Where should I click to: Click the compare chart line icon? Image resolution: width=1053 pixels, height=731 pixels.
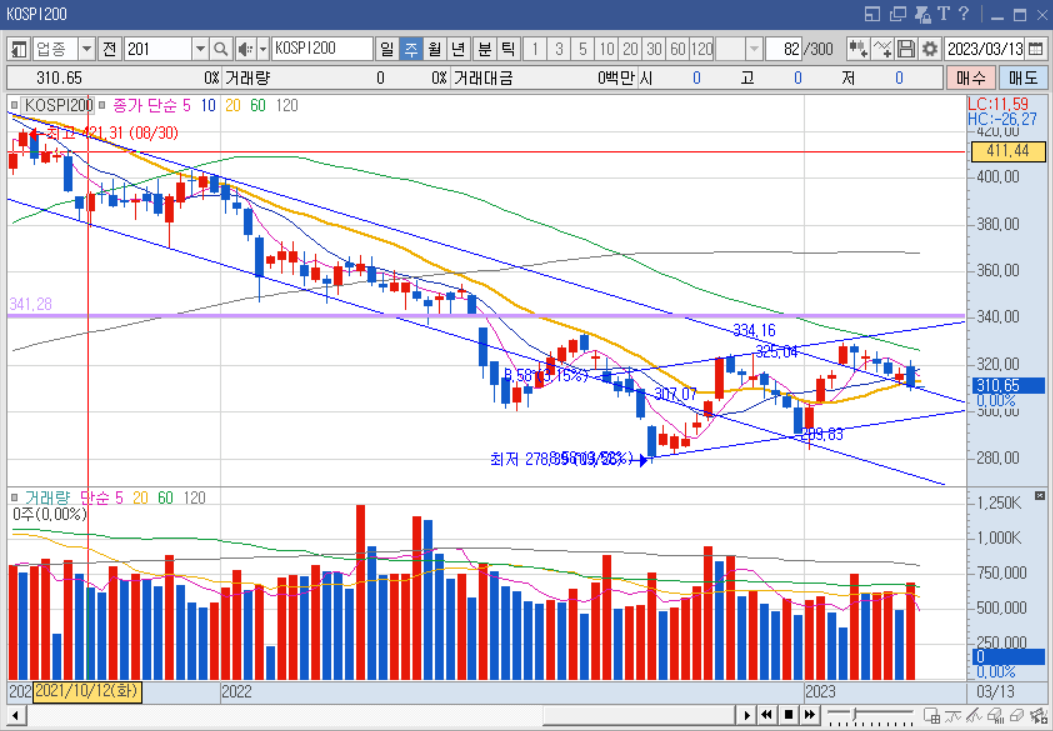(882, 49)
